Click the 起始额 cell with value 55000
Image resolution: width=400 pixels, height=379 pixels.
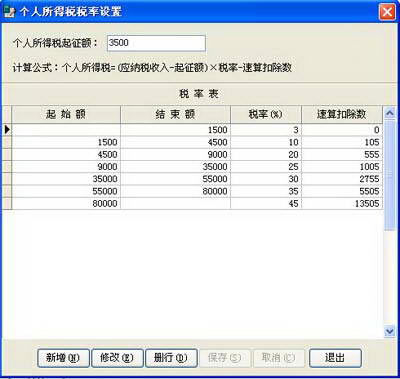(x=66, y=191)
